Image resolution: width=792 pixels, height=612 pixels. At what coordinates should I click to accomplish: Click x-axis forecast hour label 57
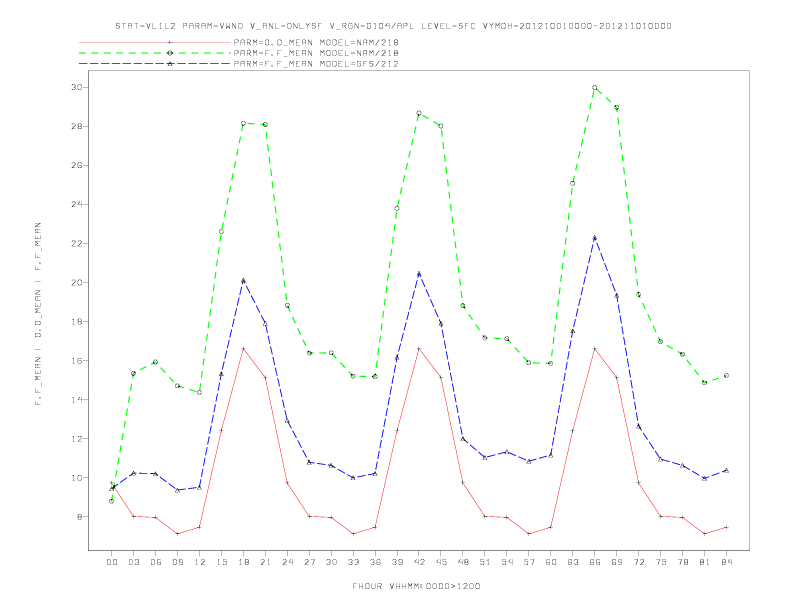click(x=529, y=562)
